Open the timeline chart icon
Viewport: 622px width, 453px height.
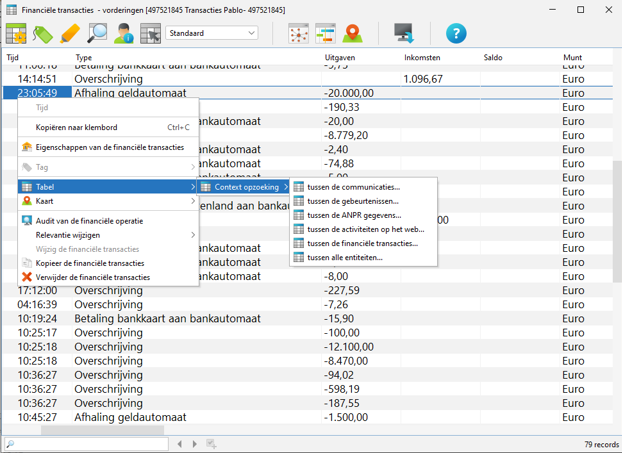[x=325, y=34]
